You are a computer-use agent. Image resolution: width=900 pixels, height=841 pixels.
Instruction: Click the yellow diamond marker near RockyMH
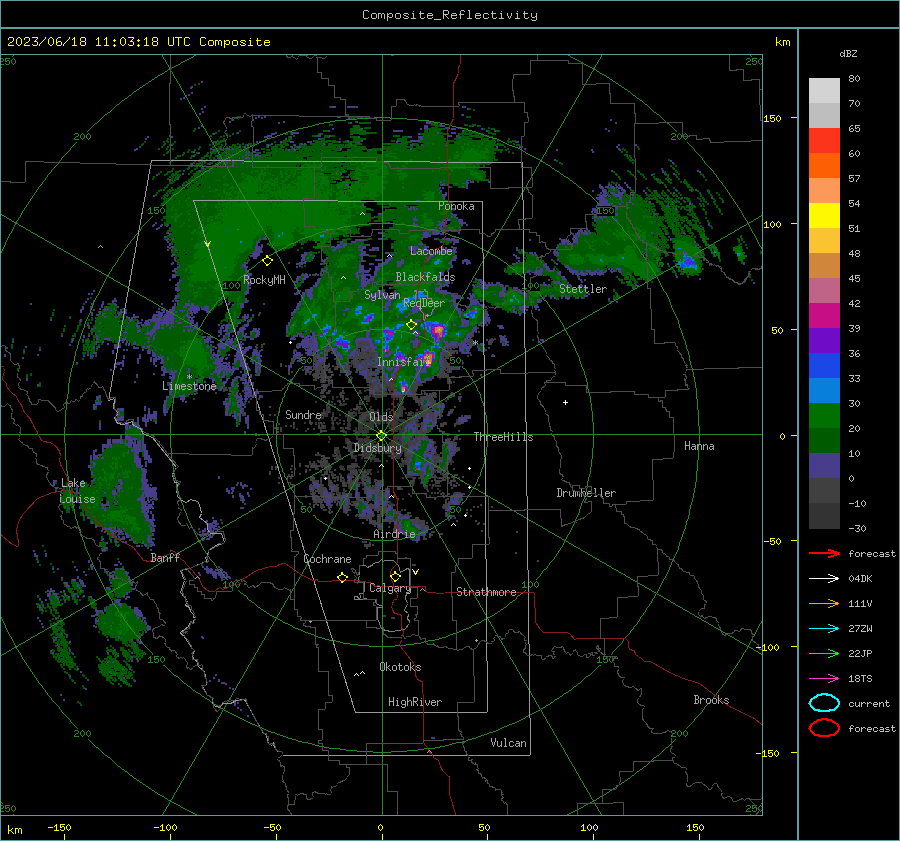267,261
